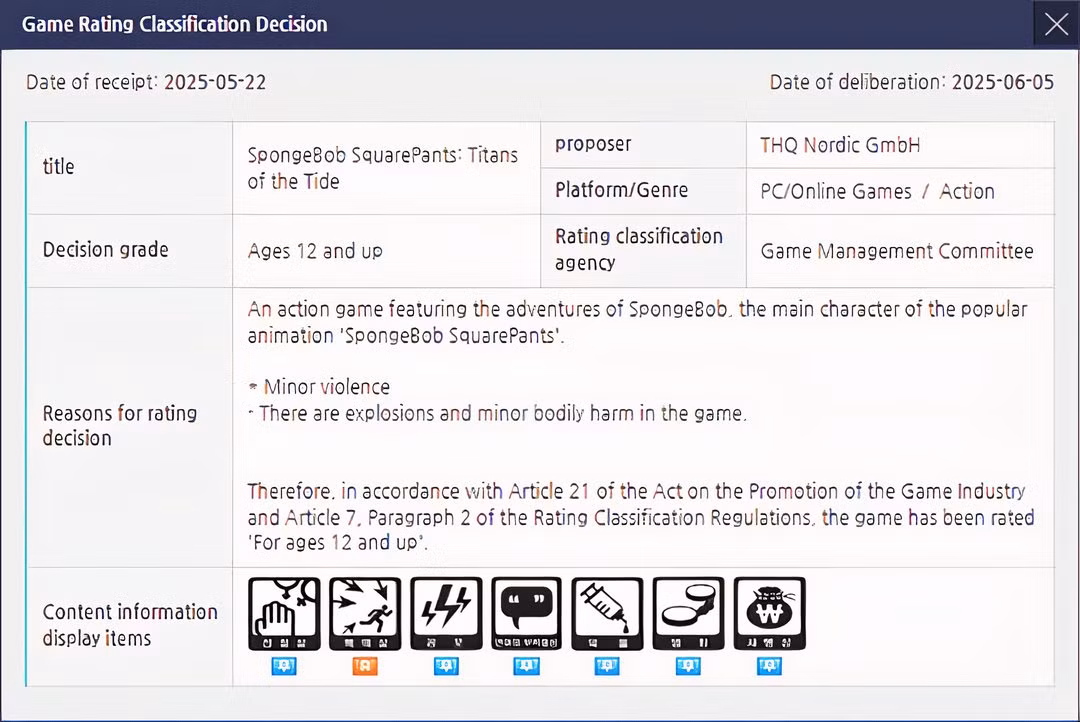The height and width of the screenshot is (722, 1080).
Task: Click the 'Game Management Committee' agency value
Action: coord(897,251)
